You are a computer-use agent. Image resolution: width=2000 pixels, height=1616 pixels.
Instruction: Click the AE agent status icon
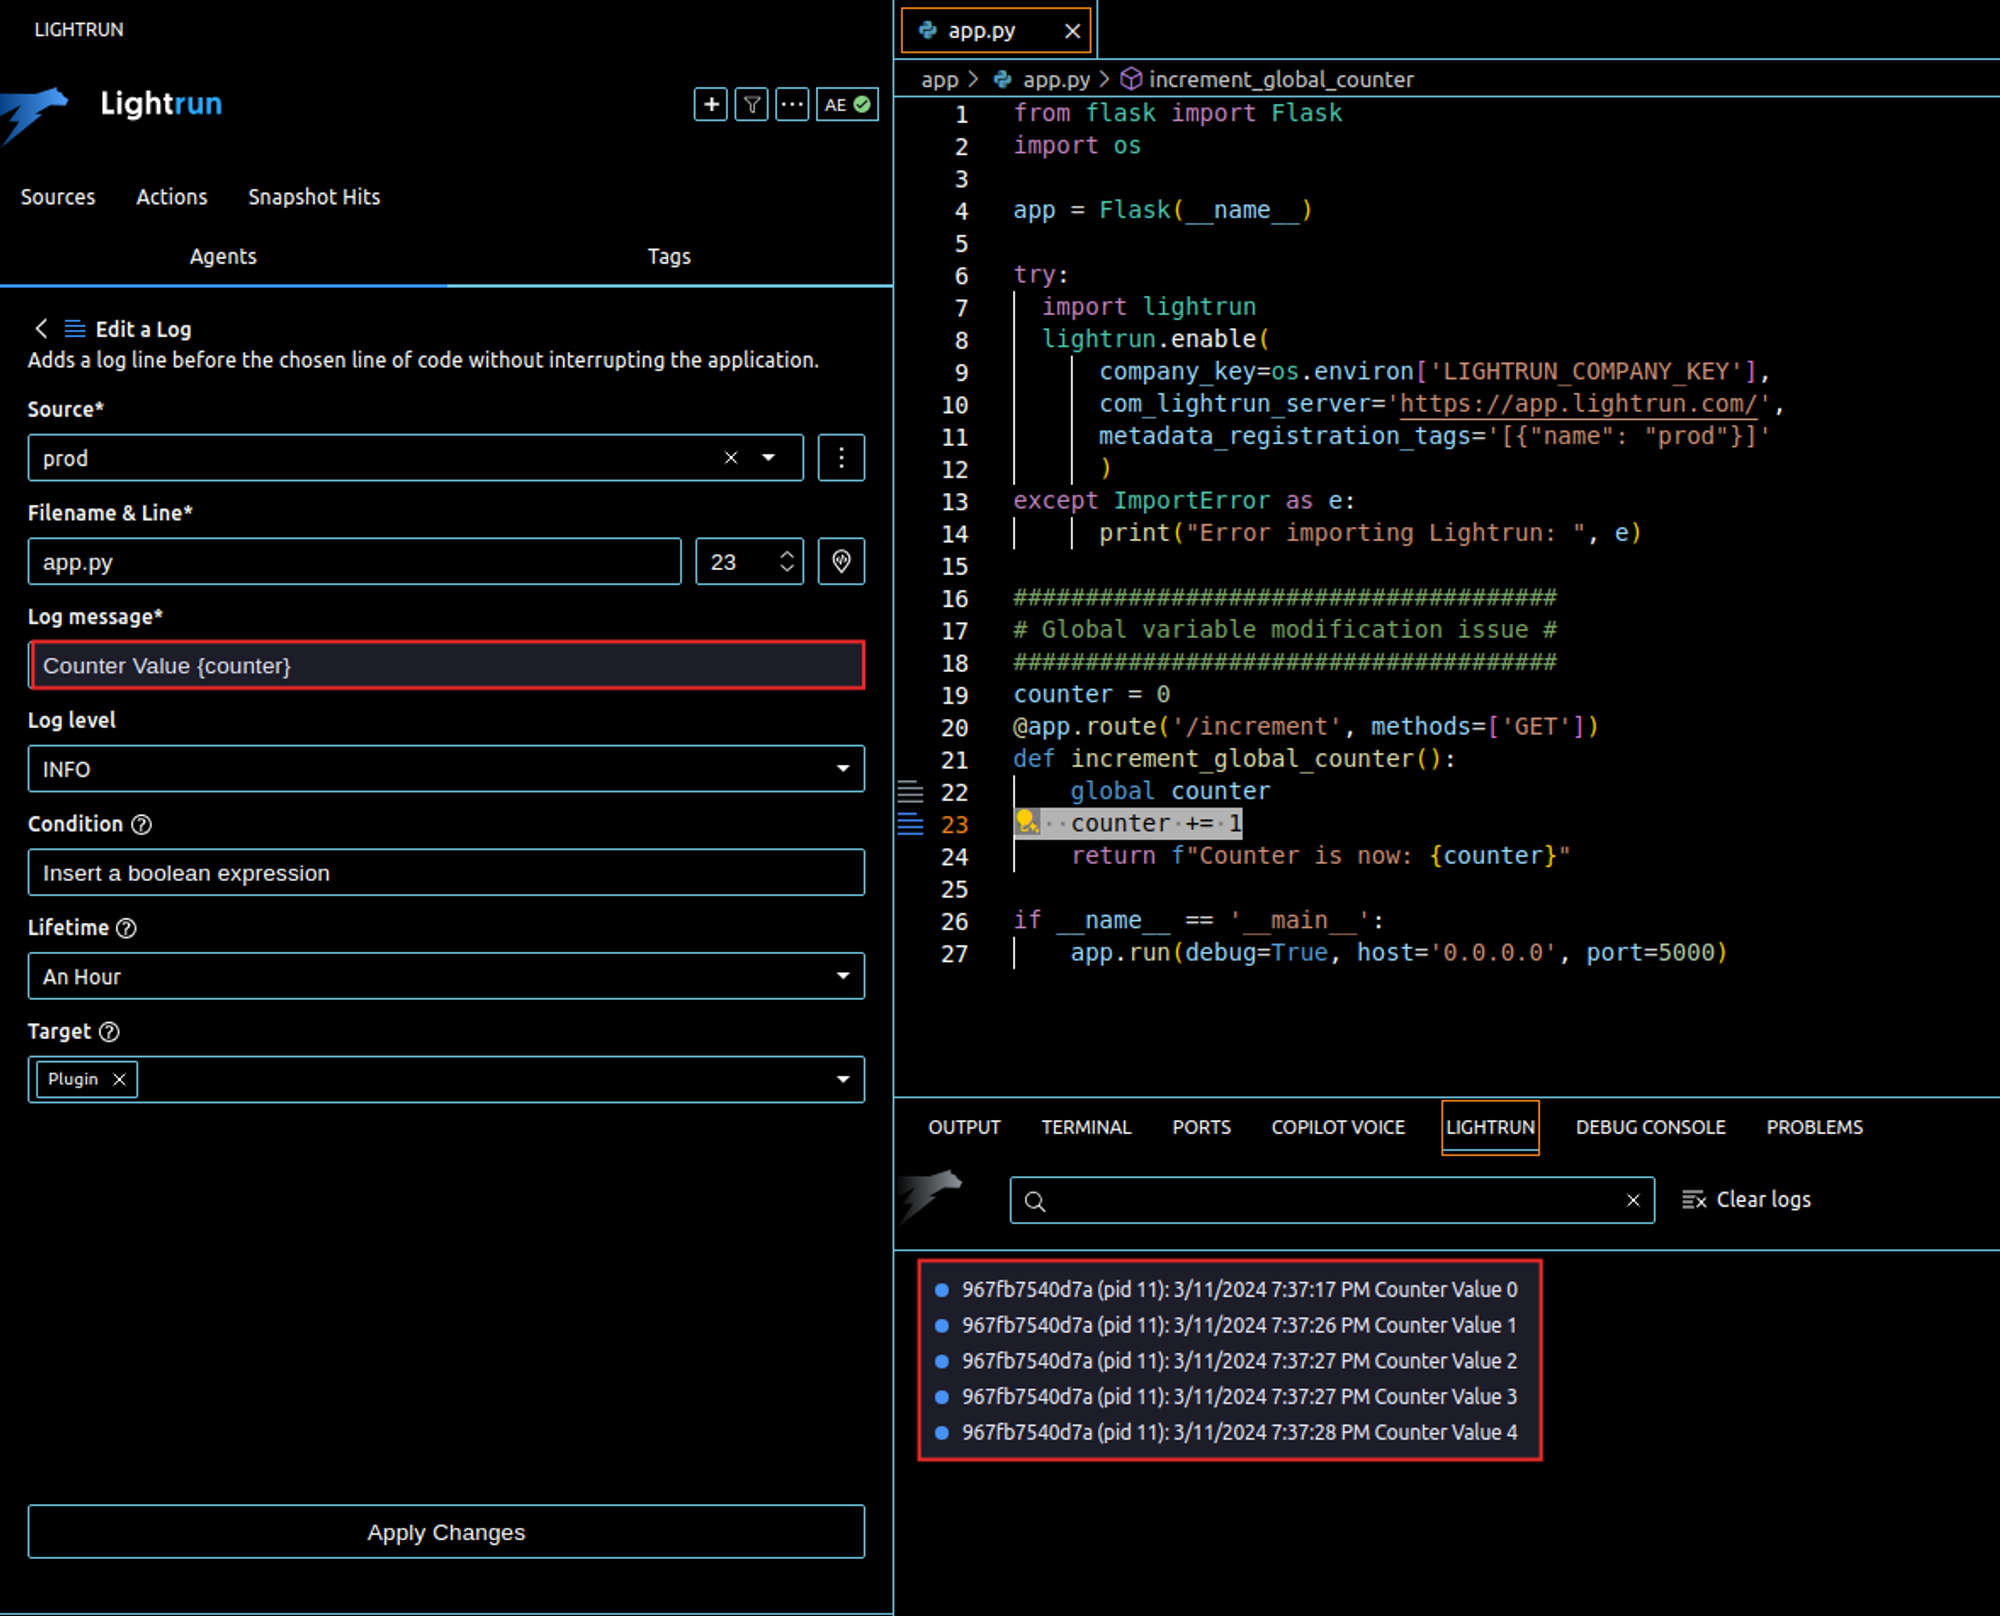[847, 104]
